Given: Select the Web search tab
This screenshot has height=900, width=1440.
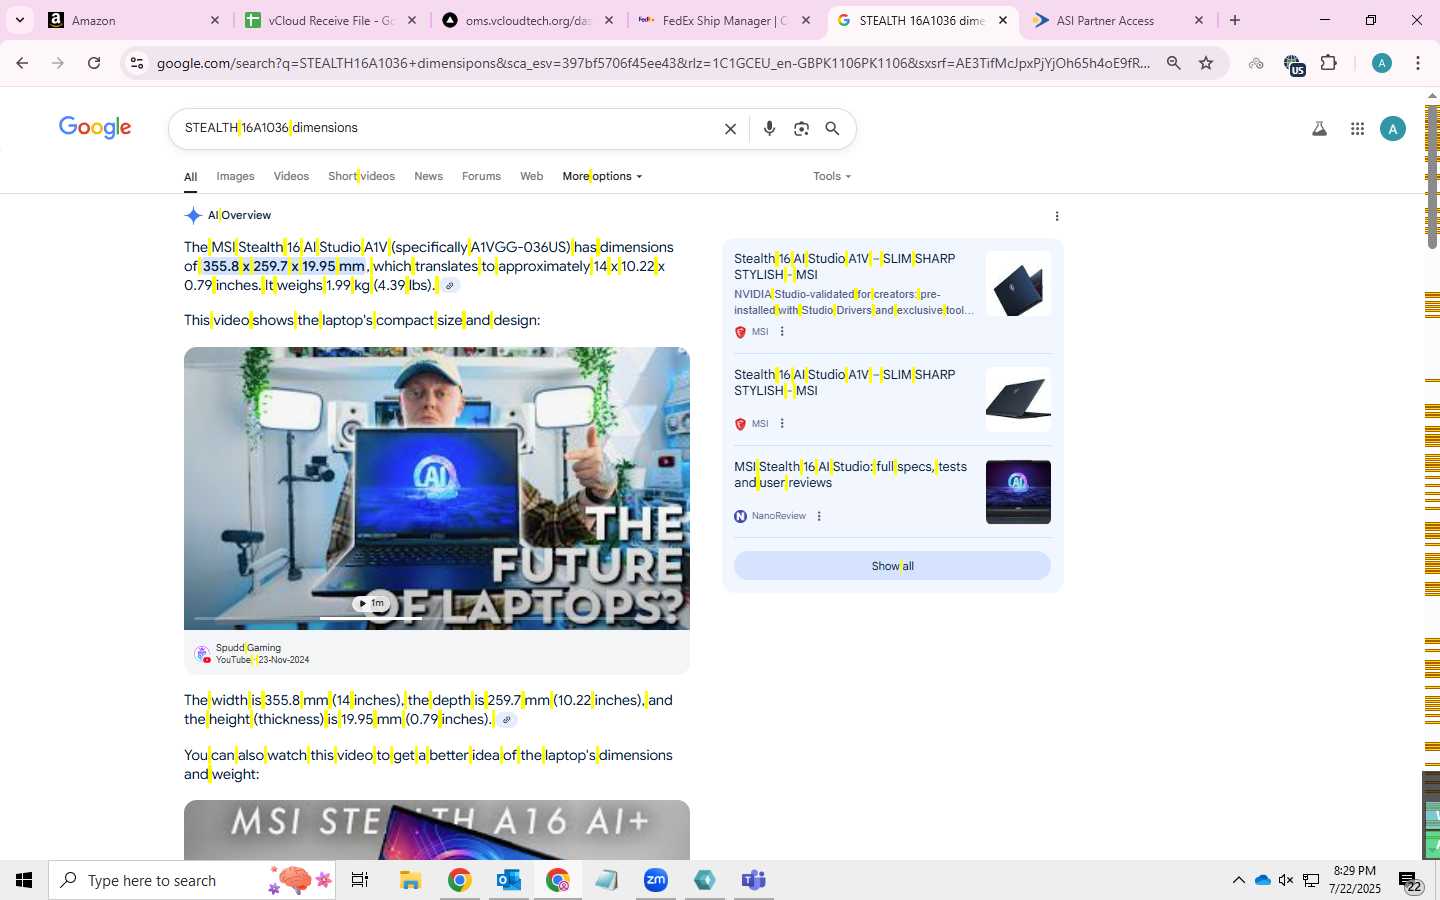Looking at the screenshot, I should (531, 176).
